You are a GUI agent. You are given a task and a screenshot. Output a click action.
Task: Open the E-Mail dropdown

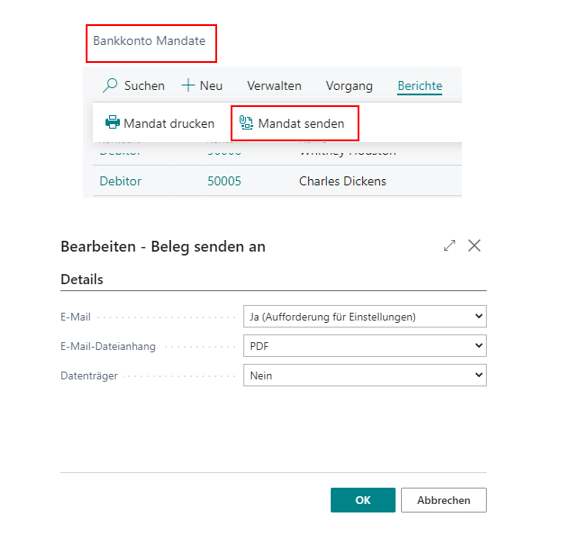[365, 316]
